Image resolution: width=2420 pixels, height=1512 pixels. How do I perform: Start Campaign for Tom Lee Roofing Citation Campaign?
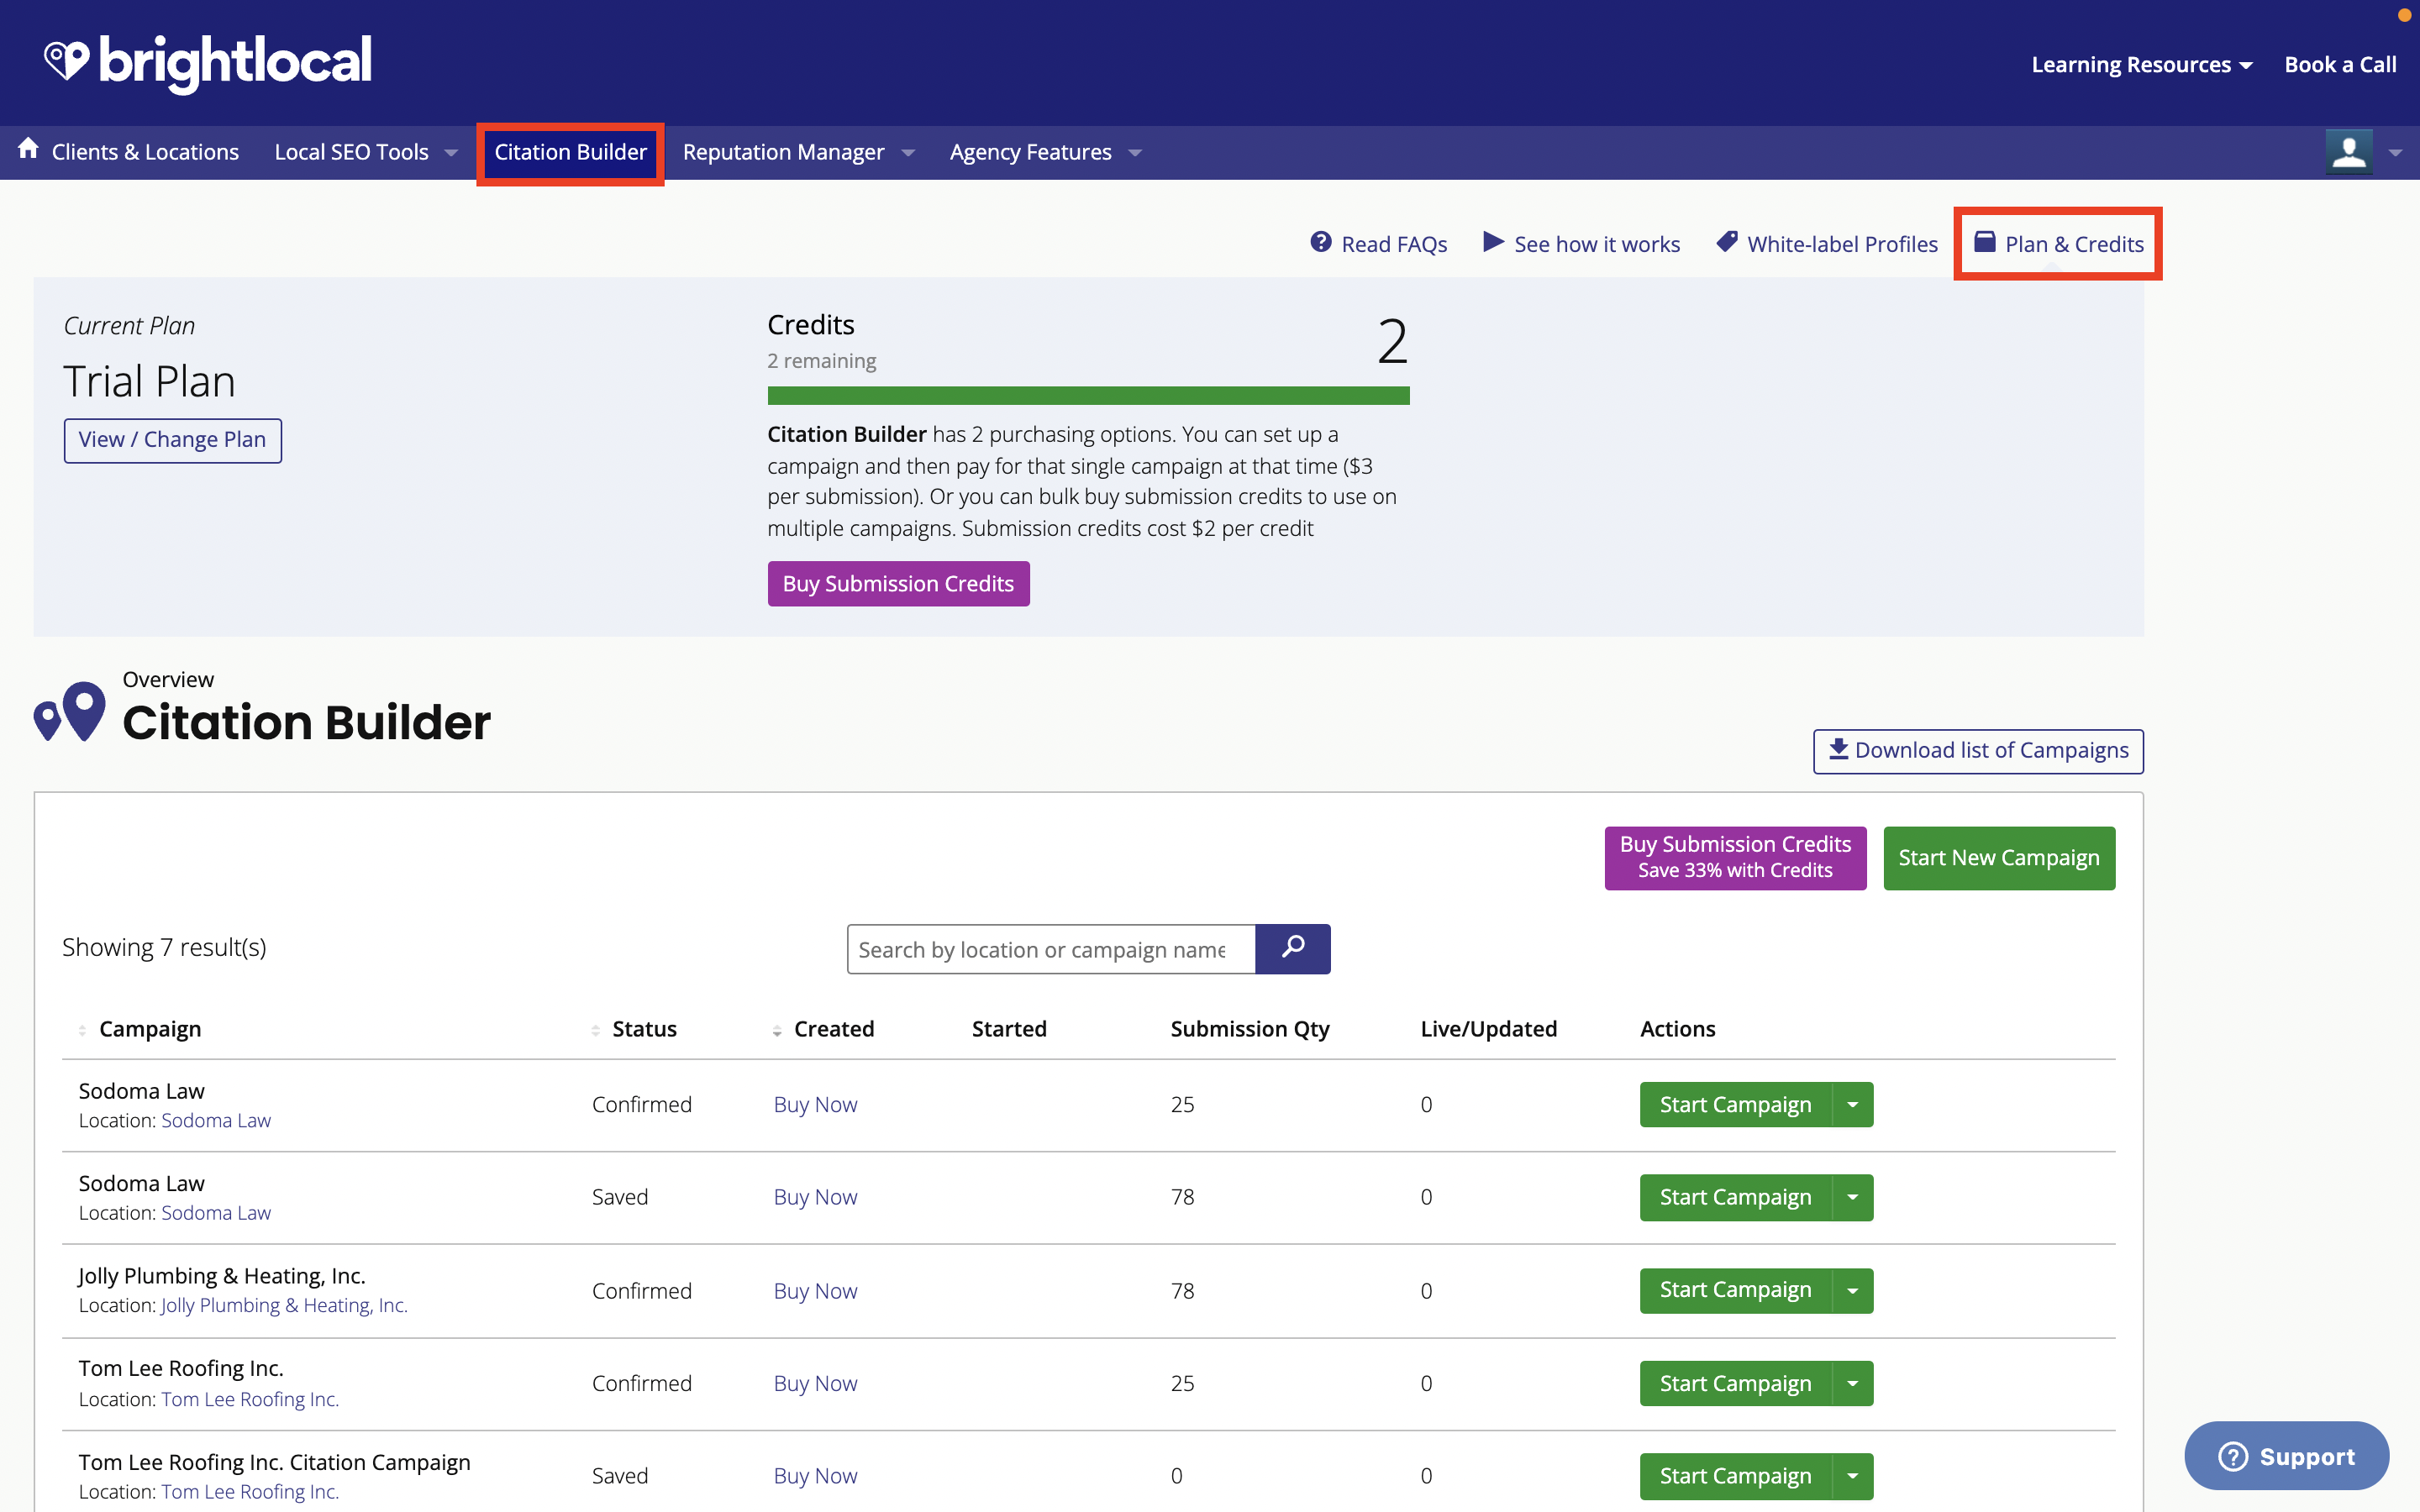pyautogui.click(x=1735, y=1476)
